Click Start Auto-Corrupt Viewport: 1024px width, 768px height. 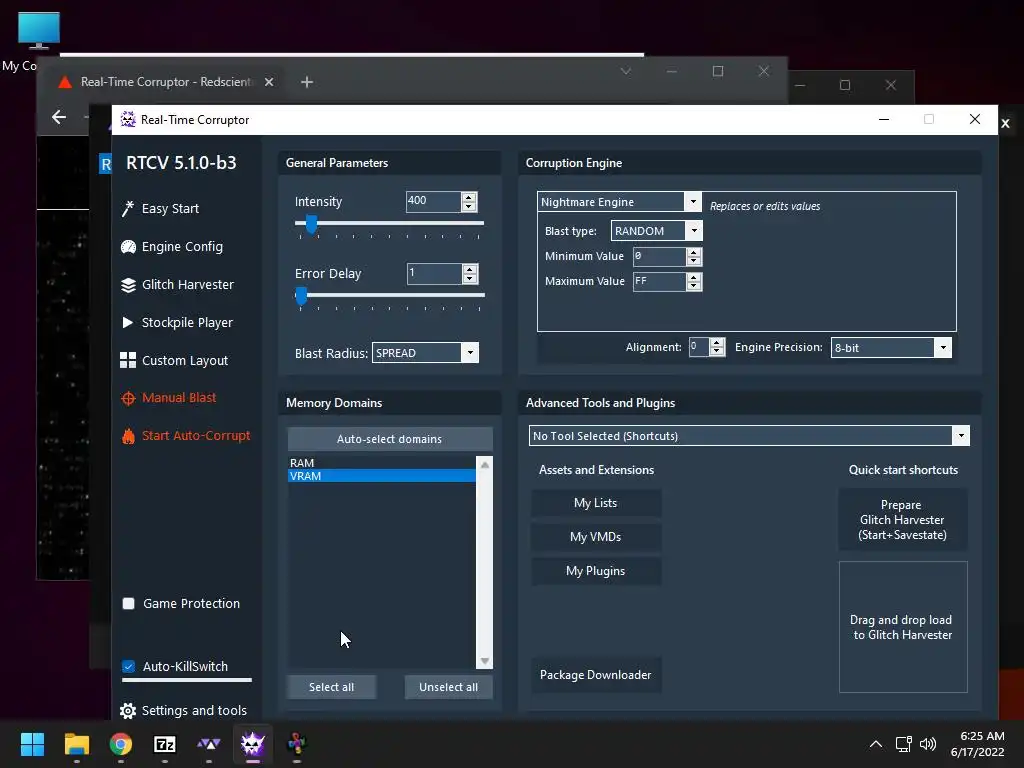(196, 436)
